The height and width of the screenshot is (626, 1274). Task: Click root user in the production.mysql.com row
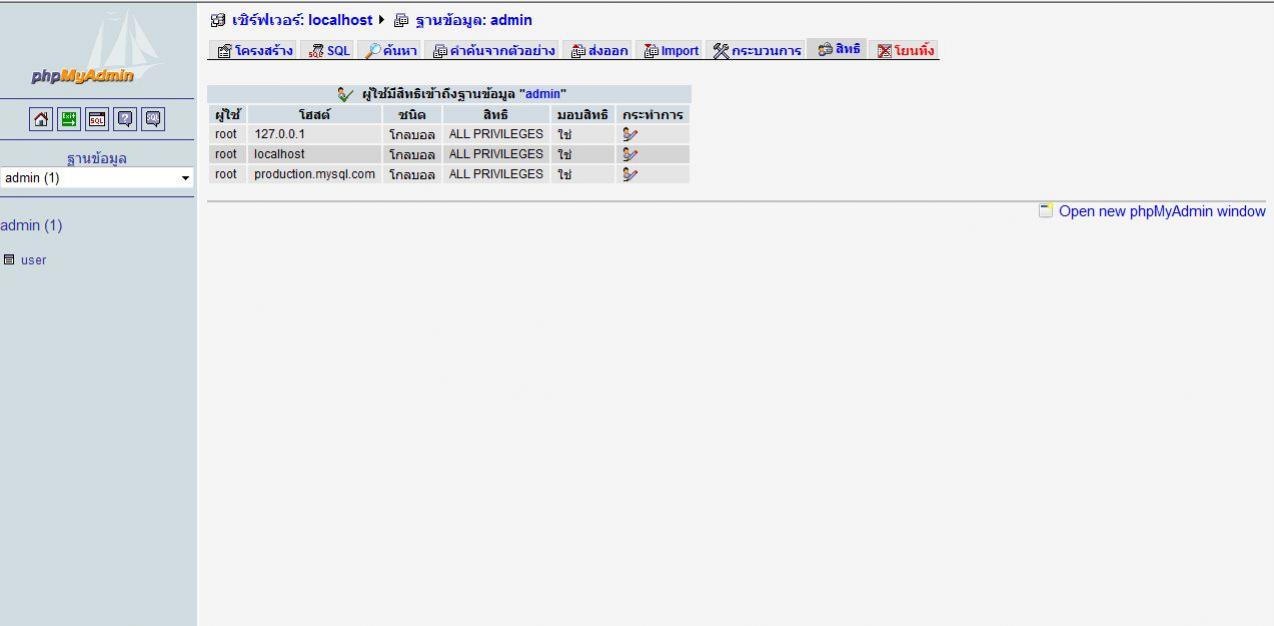(x=226, y=174)
